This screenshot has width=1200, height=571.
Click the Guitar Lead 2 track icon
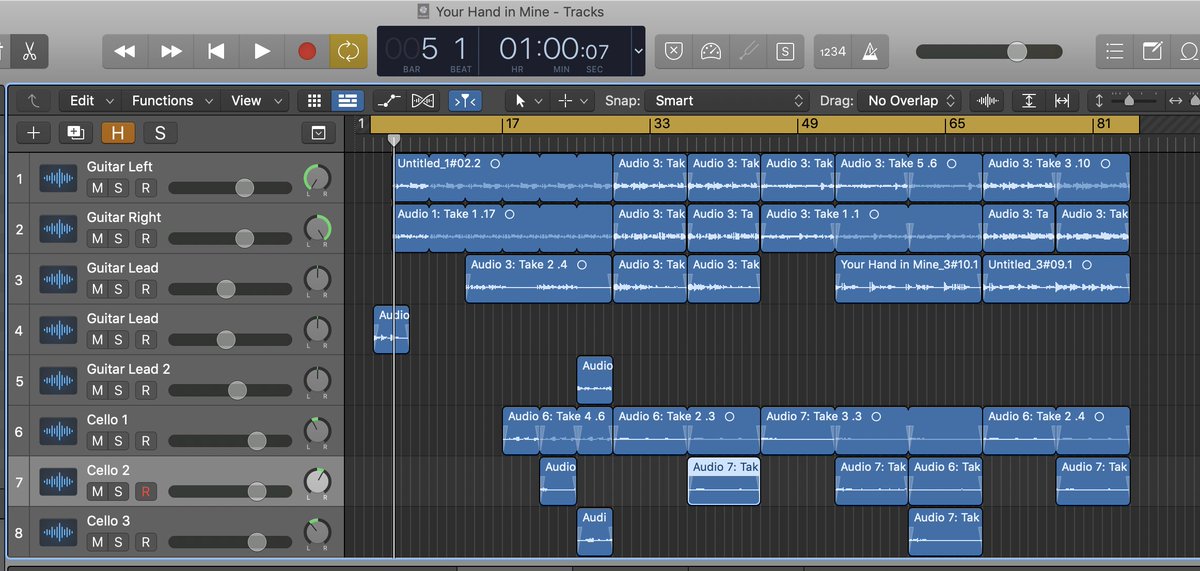tap(59, 380)
